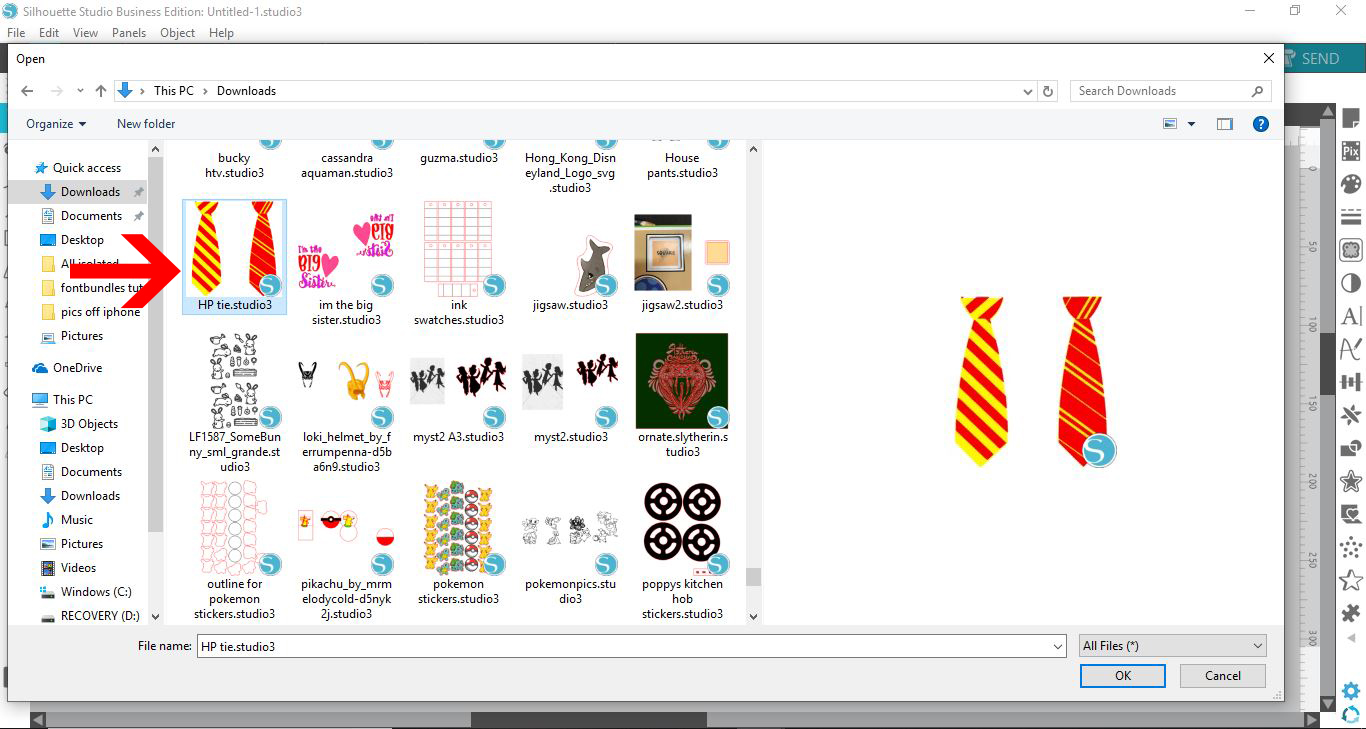Toggle the preview pane button
The image size is (1366, 729).
(1225, 124)
